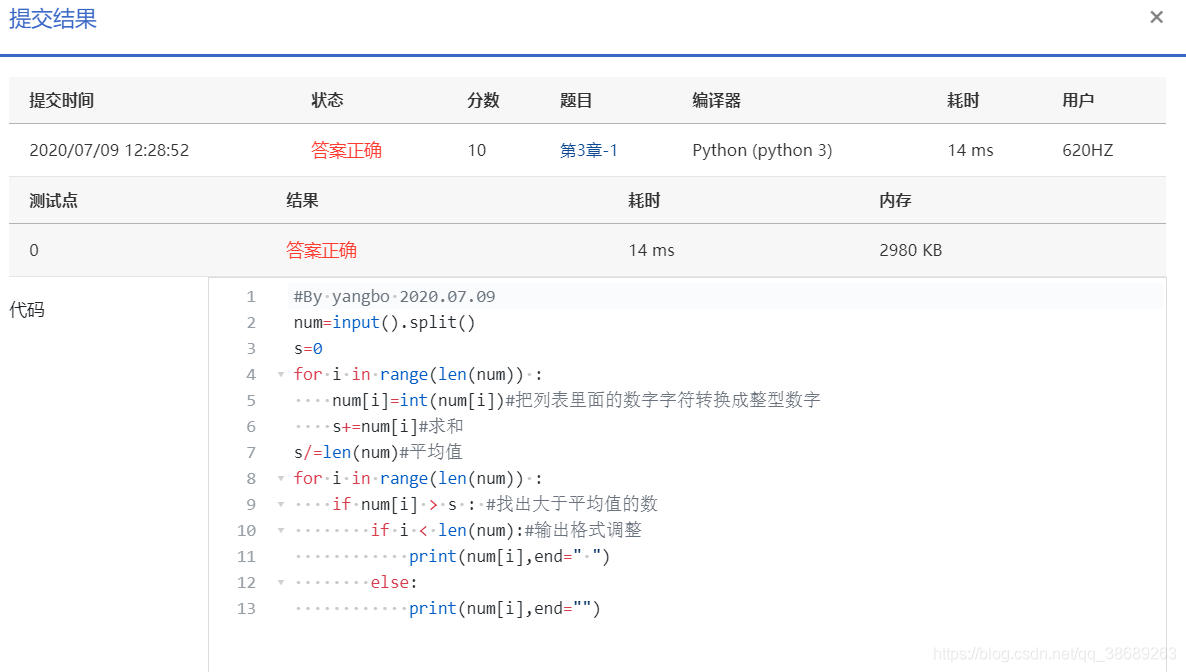Click the 代码 label
Image resolution: width=1186 pixels, height=672 pixels.
coord(27,310)
